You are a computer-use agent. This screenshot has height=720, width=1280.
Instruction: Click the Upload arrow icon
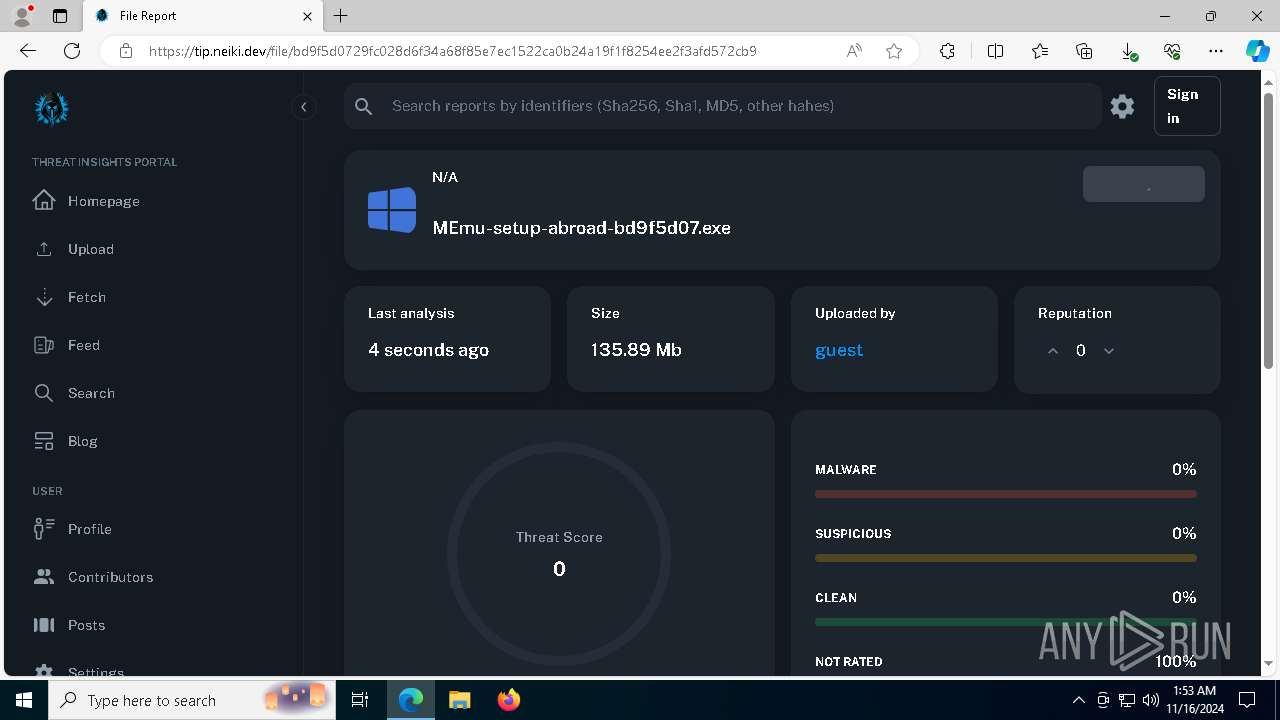43,249
